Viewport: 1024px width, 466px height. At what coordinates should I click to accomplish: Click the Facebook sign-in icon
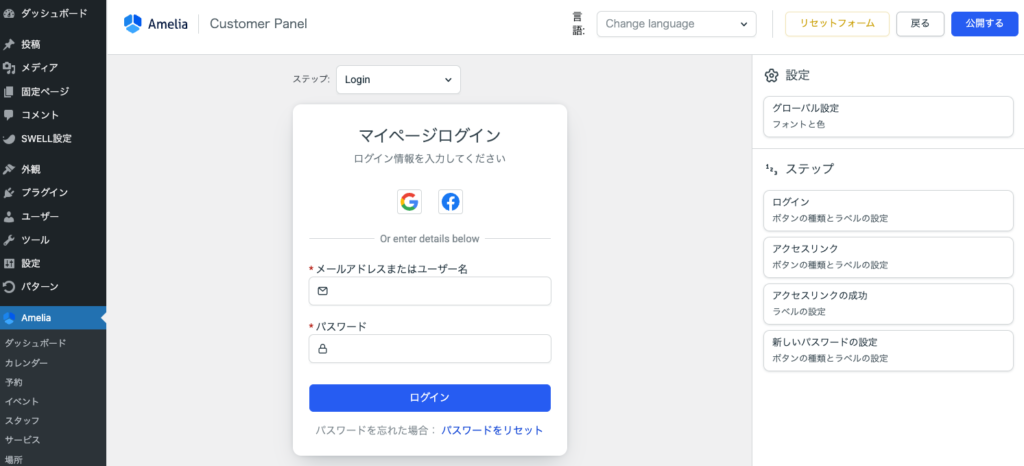tap(451, 202)
